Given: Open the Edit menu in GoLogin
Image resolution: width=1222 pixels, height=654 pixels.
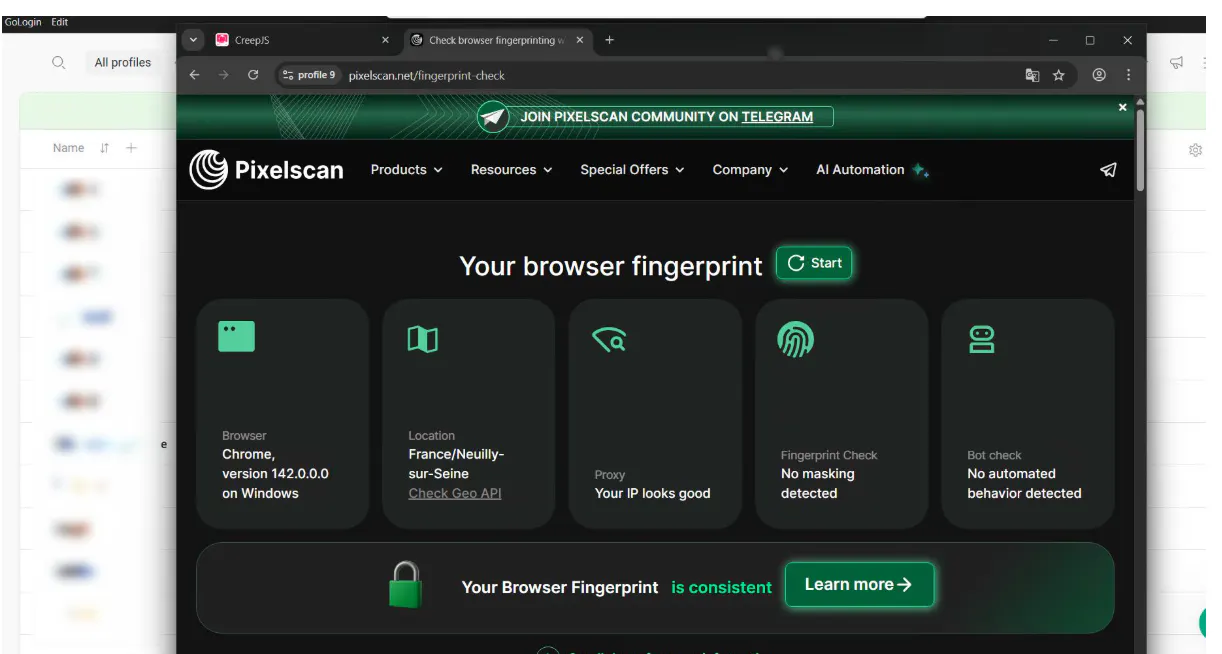Looking at the screenshot, I should click(60, 22).
